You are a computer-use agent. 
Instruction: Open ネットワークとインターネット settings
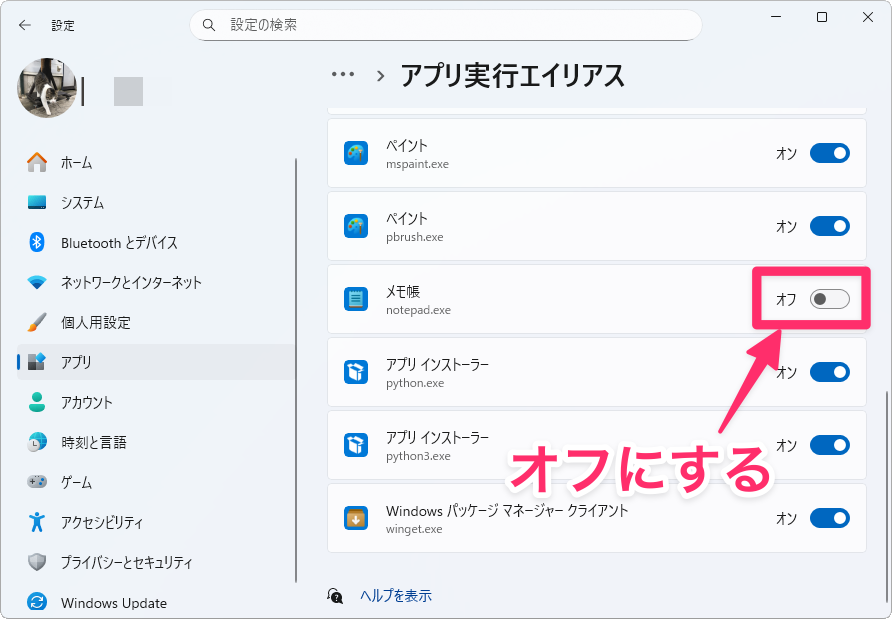156,282
